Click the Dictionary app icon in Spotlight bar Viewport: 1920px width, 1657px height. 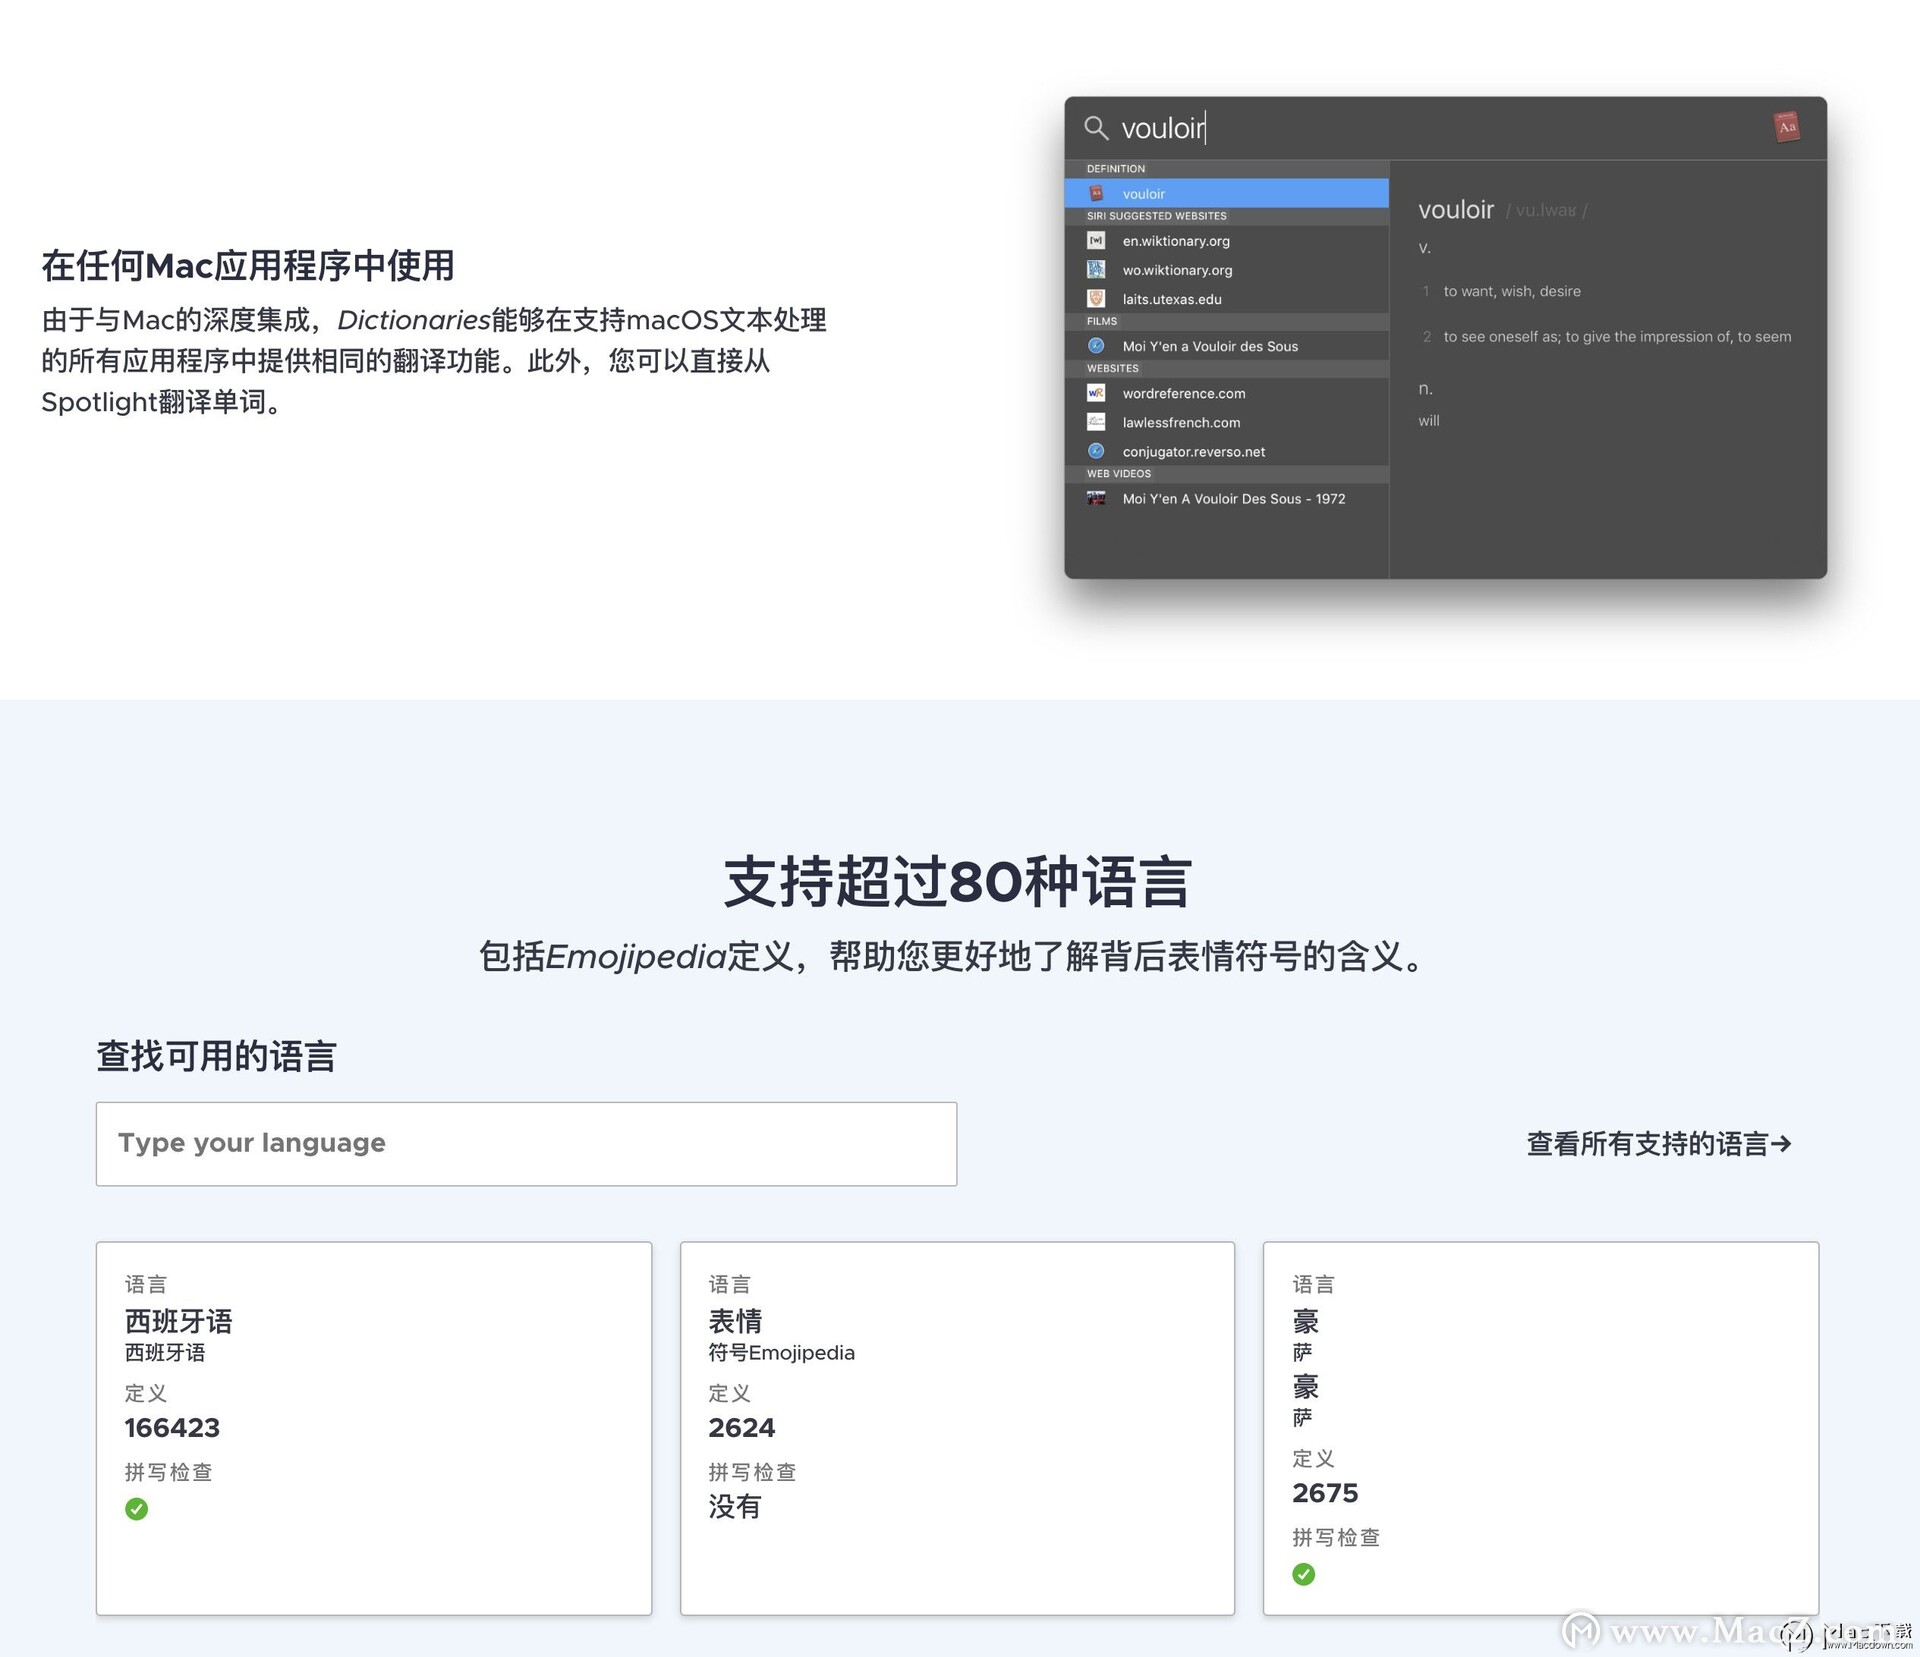pos(1787,127)
